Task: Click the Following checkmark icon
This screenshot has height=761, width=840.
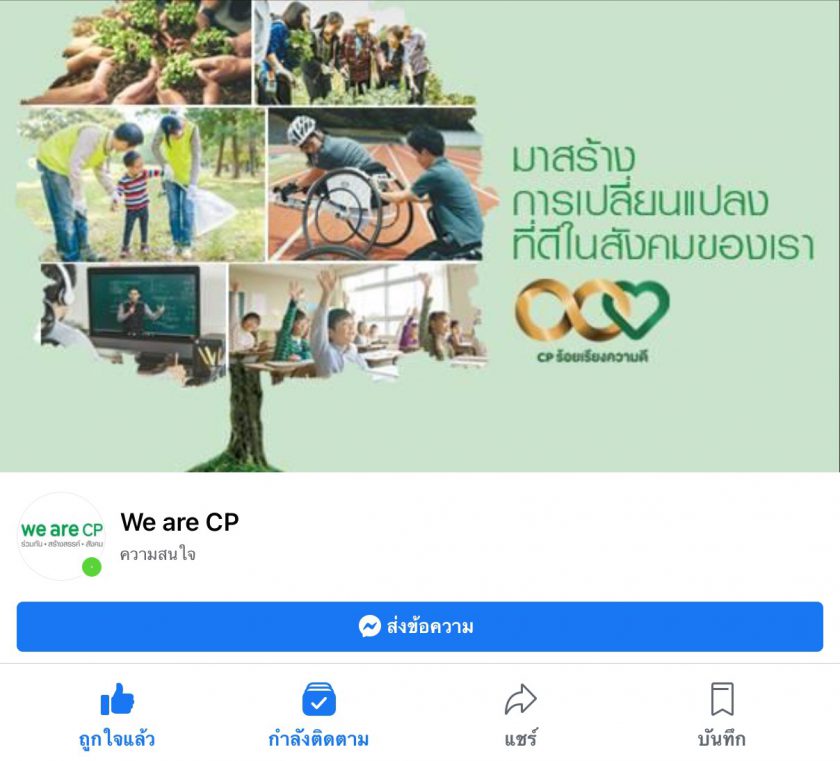Action: point(319,699)
